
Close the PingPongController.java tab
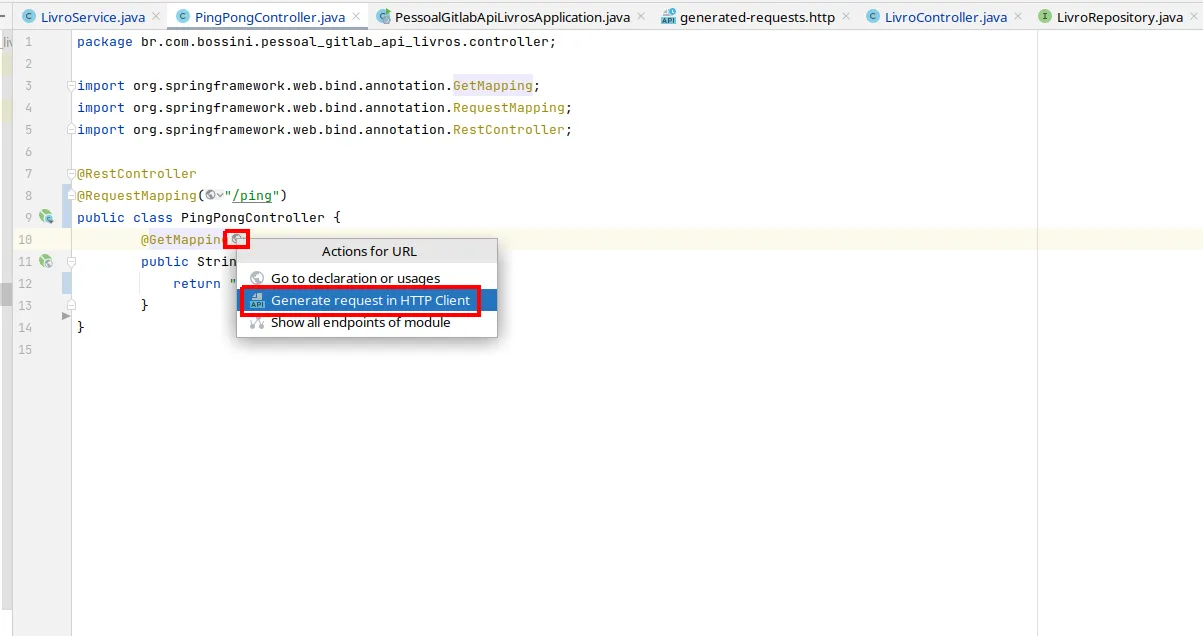point(355,17)
